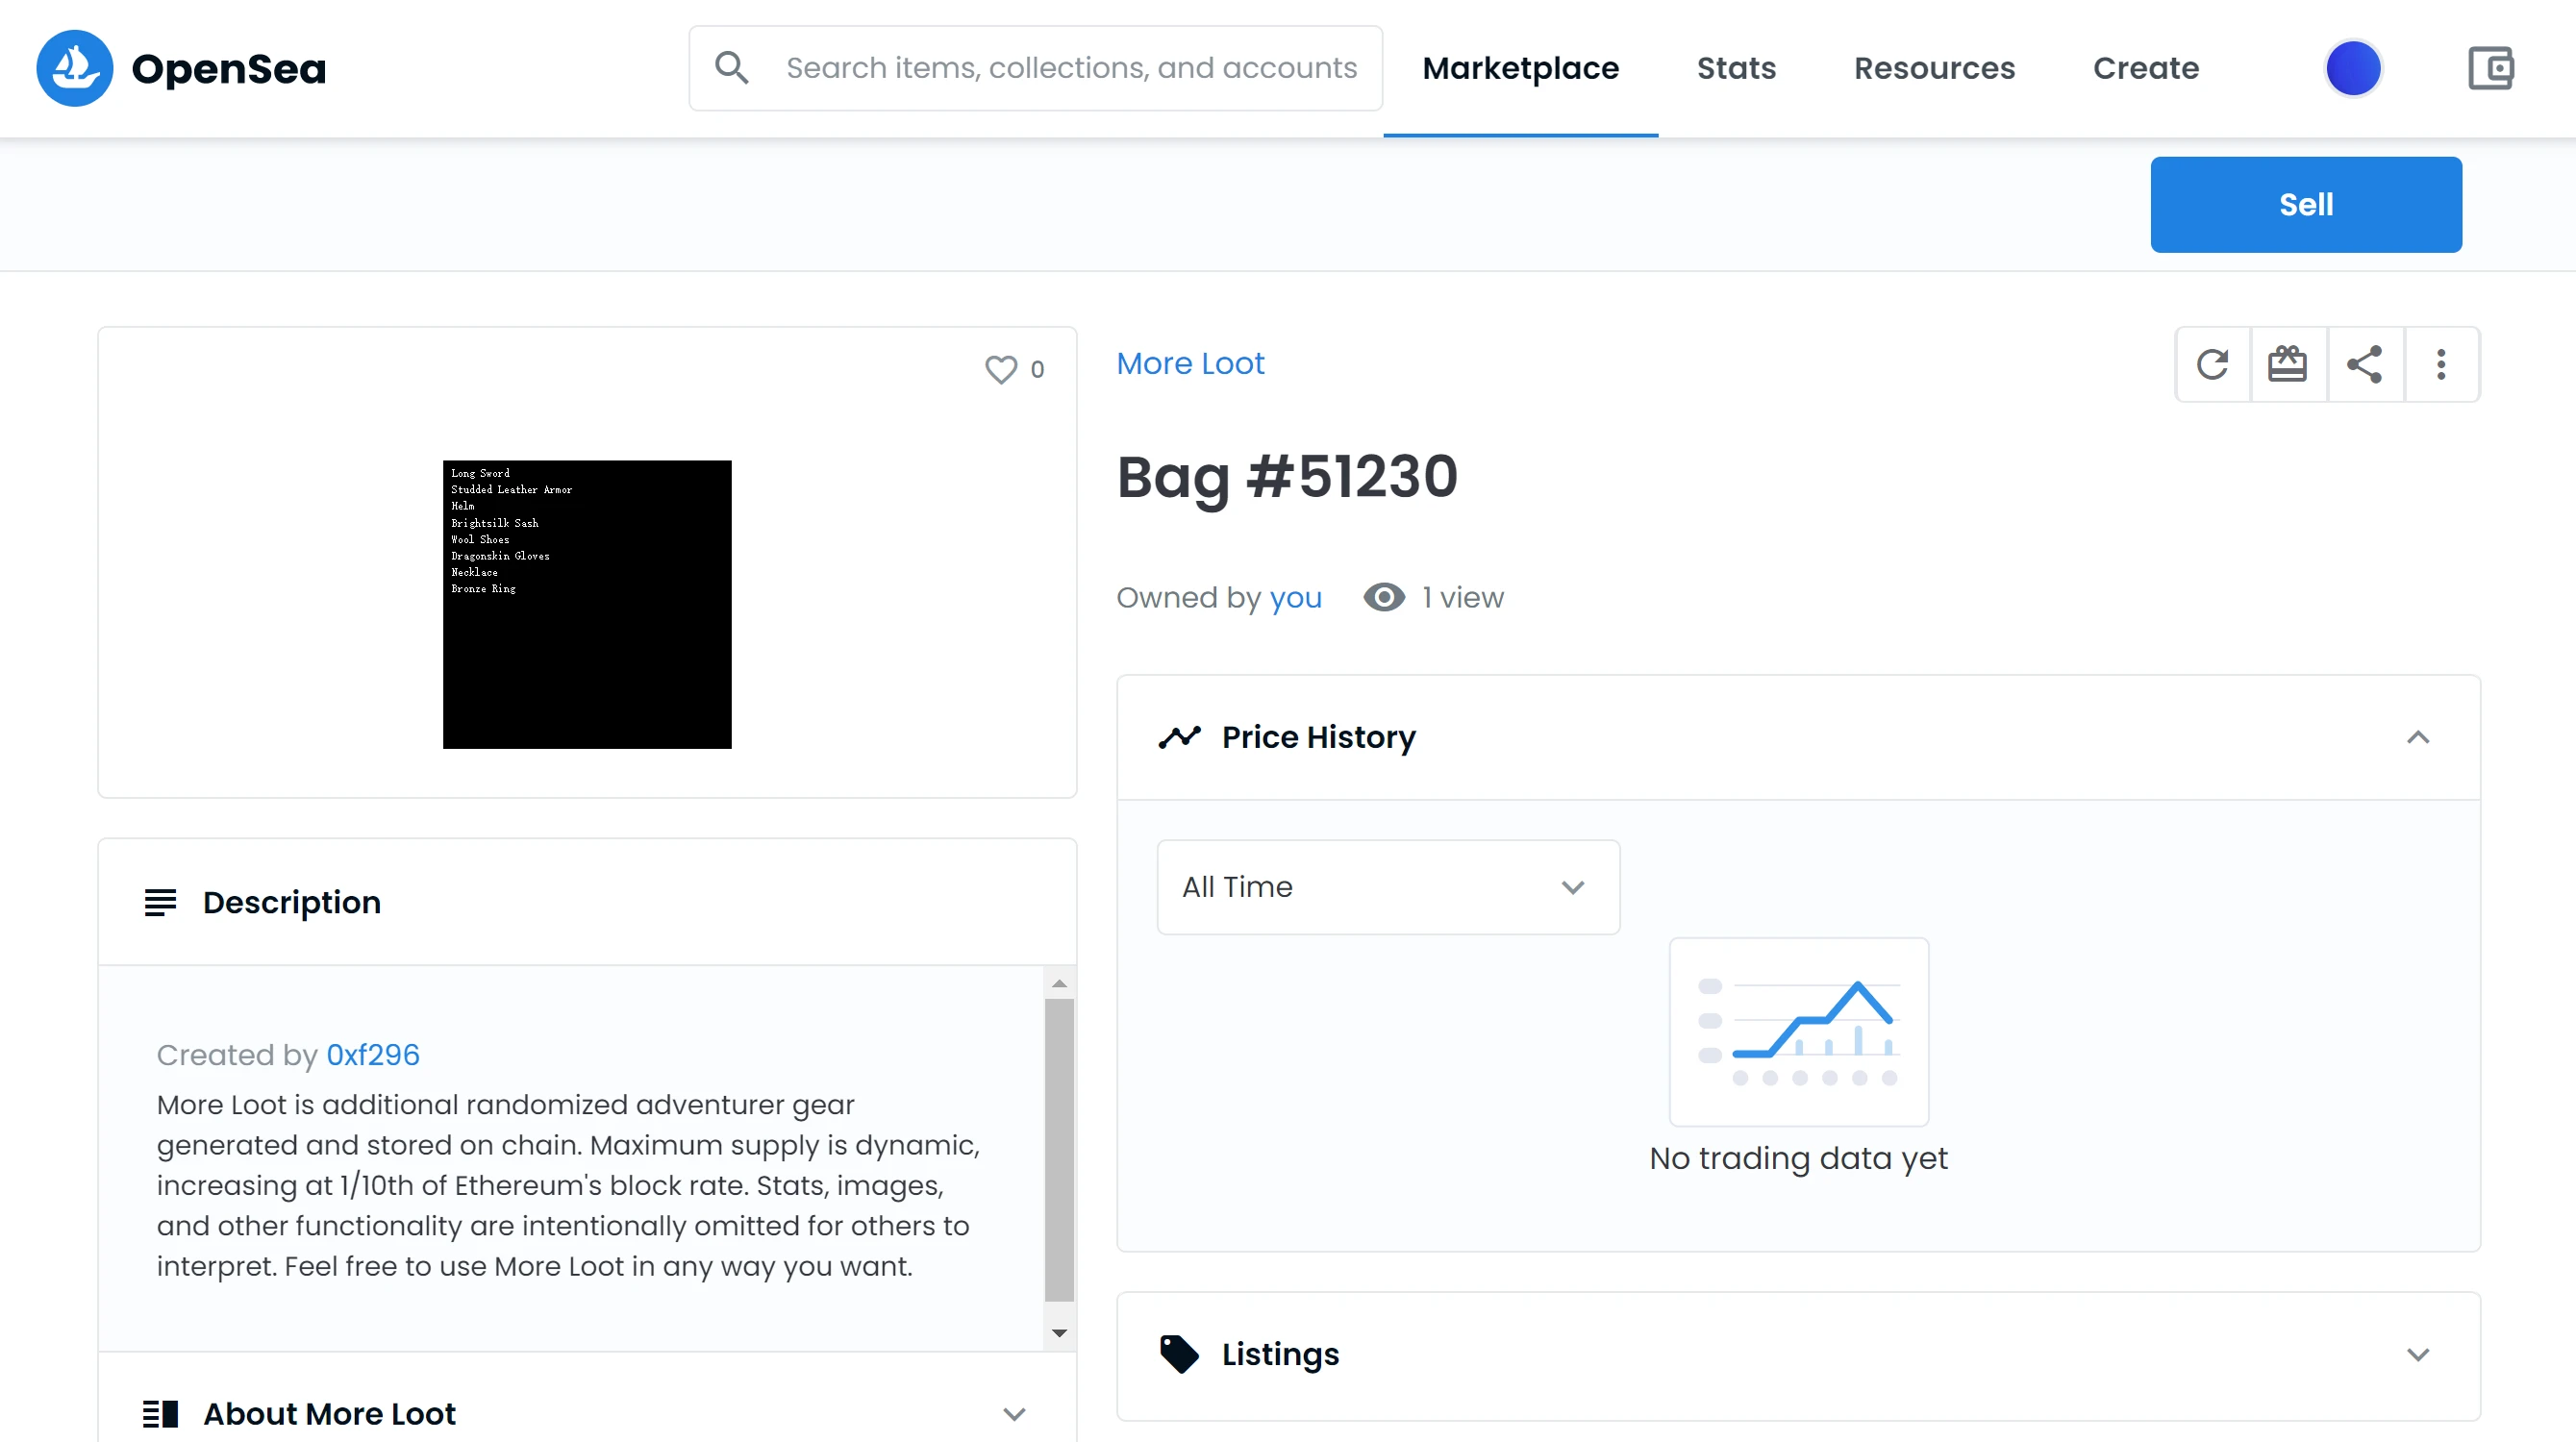Click the refresh metadata icon

pyautogui.click(x=2213, y=364)
